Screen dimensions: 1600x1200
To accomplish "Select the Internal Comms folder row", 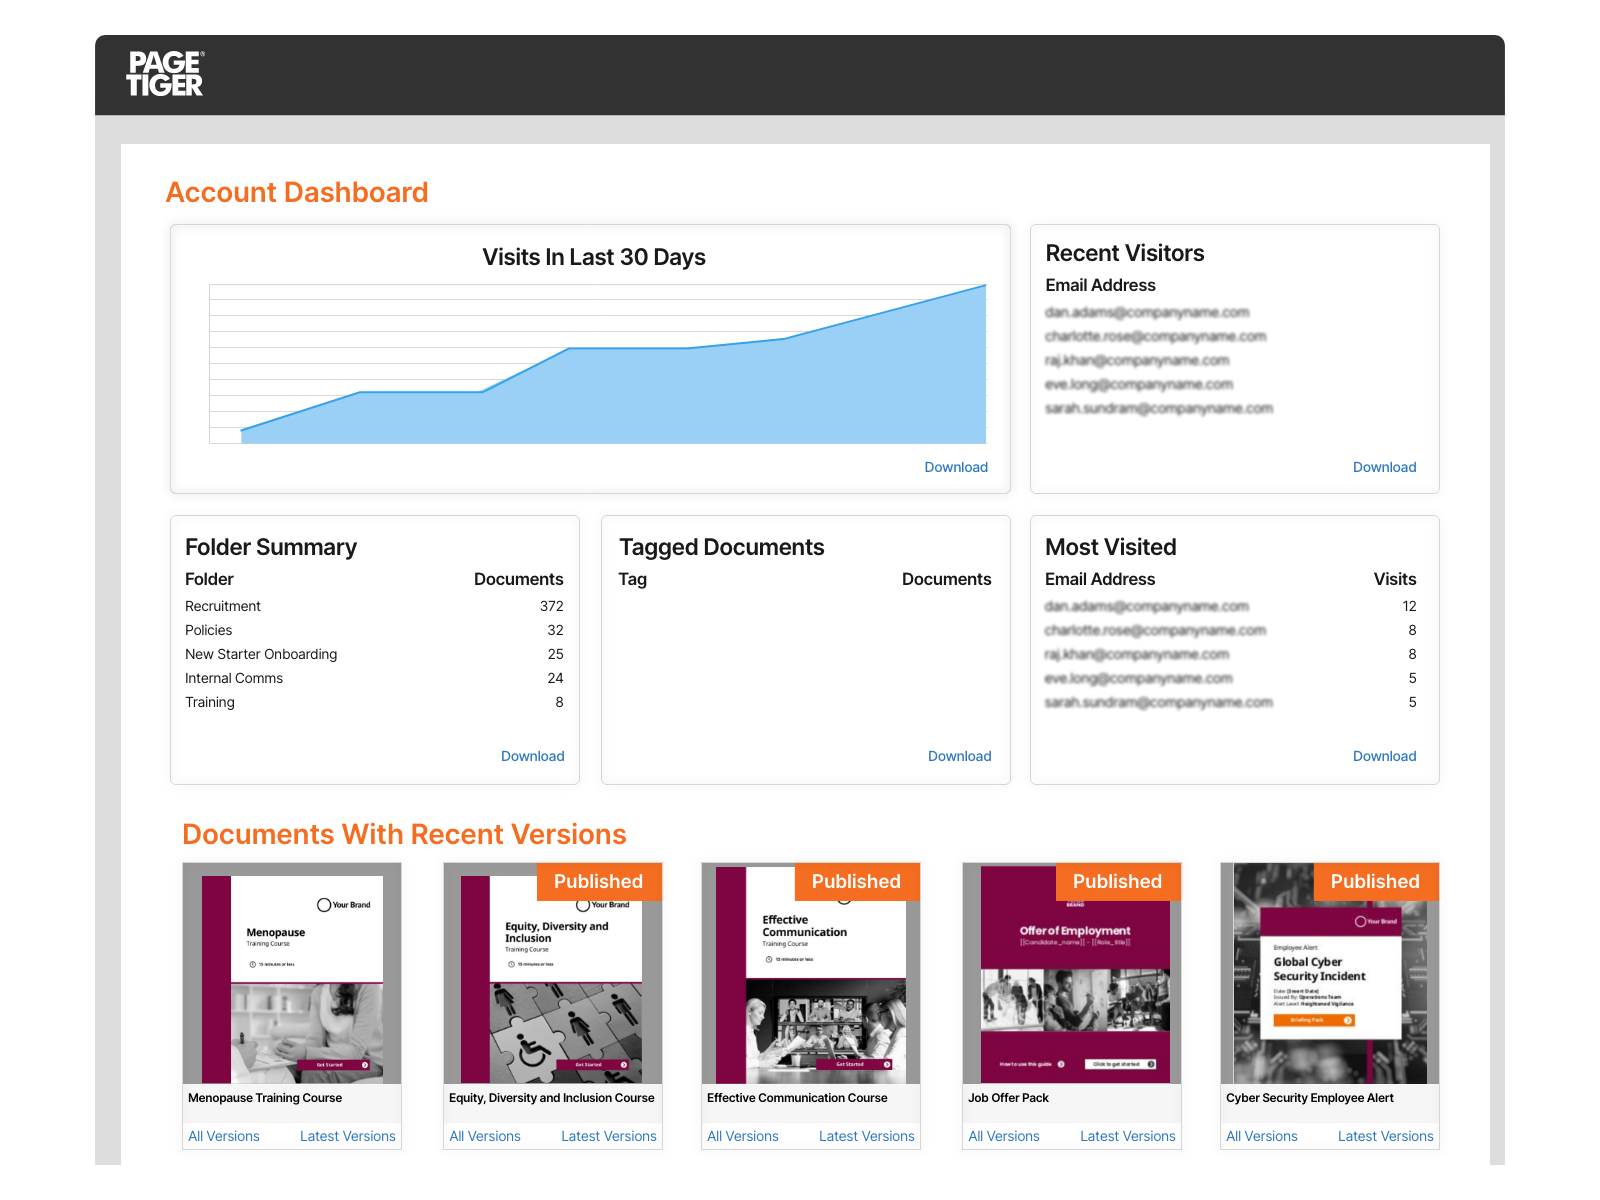I will (374, 678).
